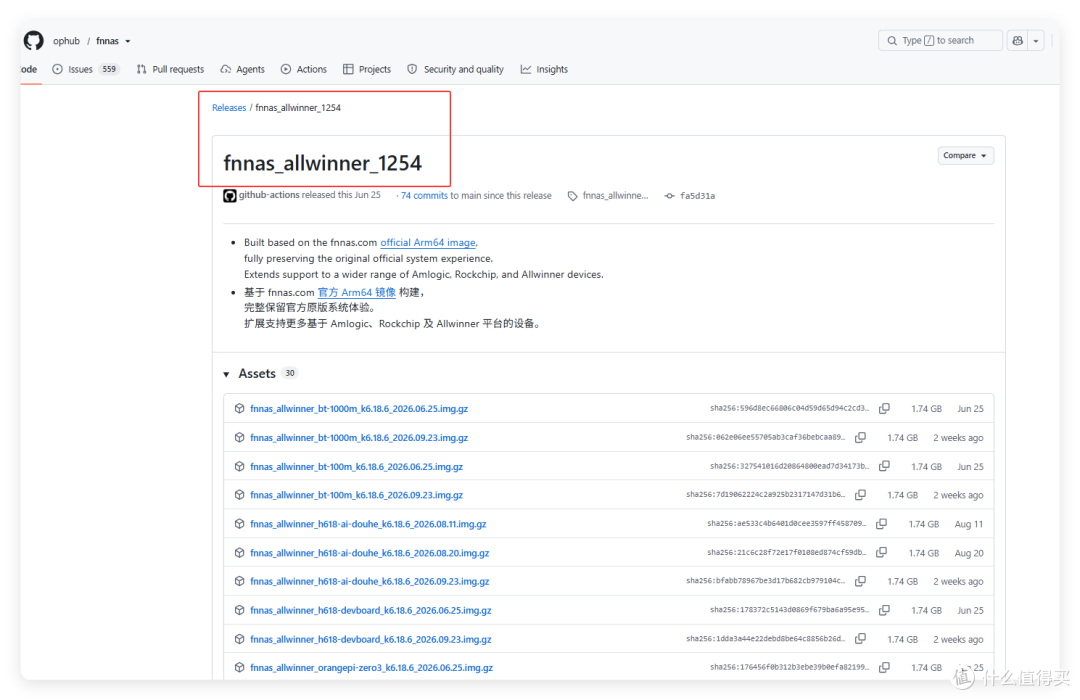
Task: Click package icon for bt-100m 2026.09.23
Action: point(239,495)
